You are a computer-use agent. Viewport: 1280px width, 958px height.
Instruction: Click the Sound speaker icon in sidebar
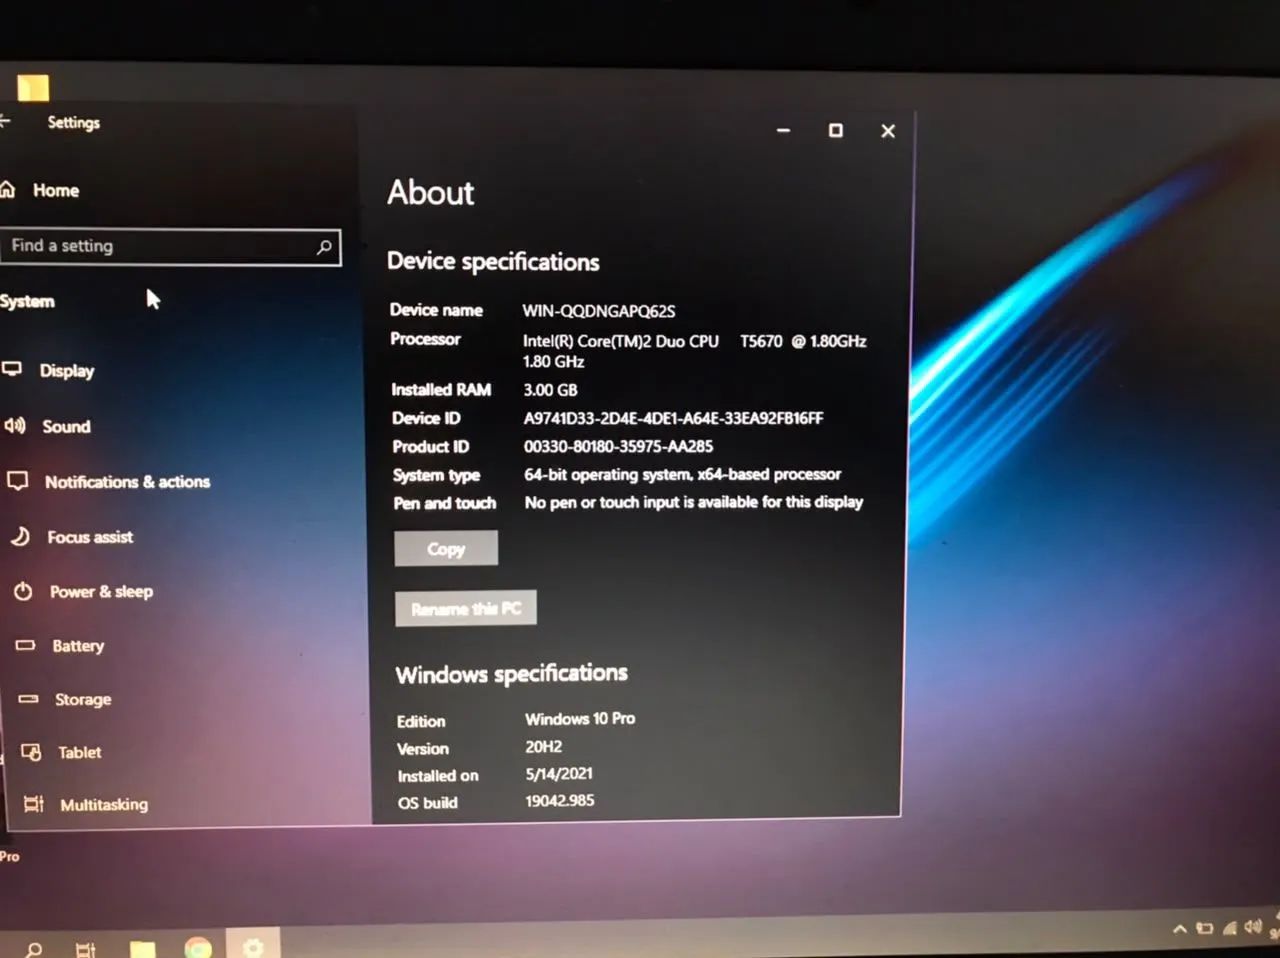[14, 426]
